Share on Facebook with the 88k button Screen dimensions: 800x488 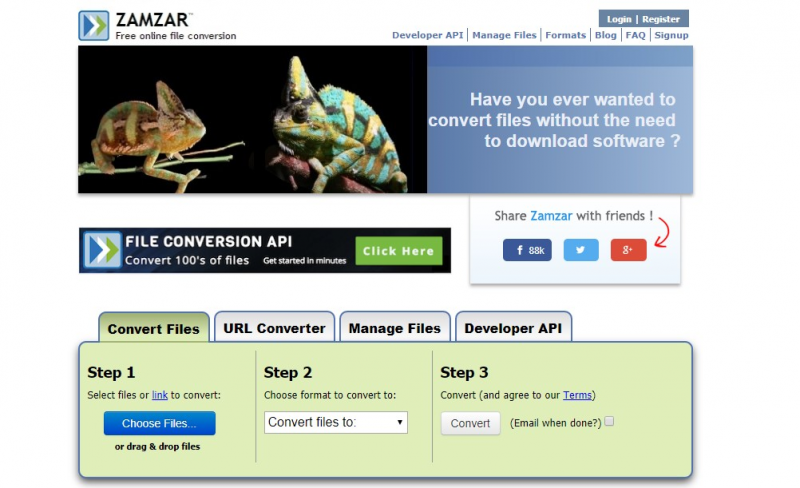[x=527, y=250]
